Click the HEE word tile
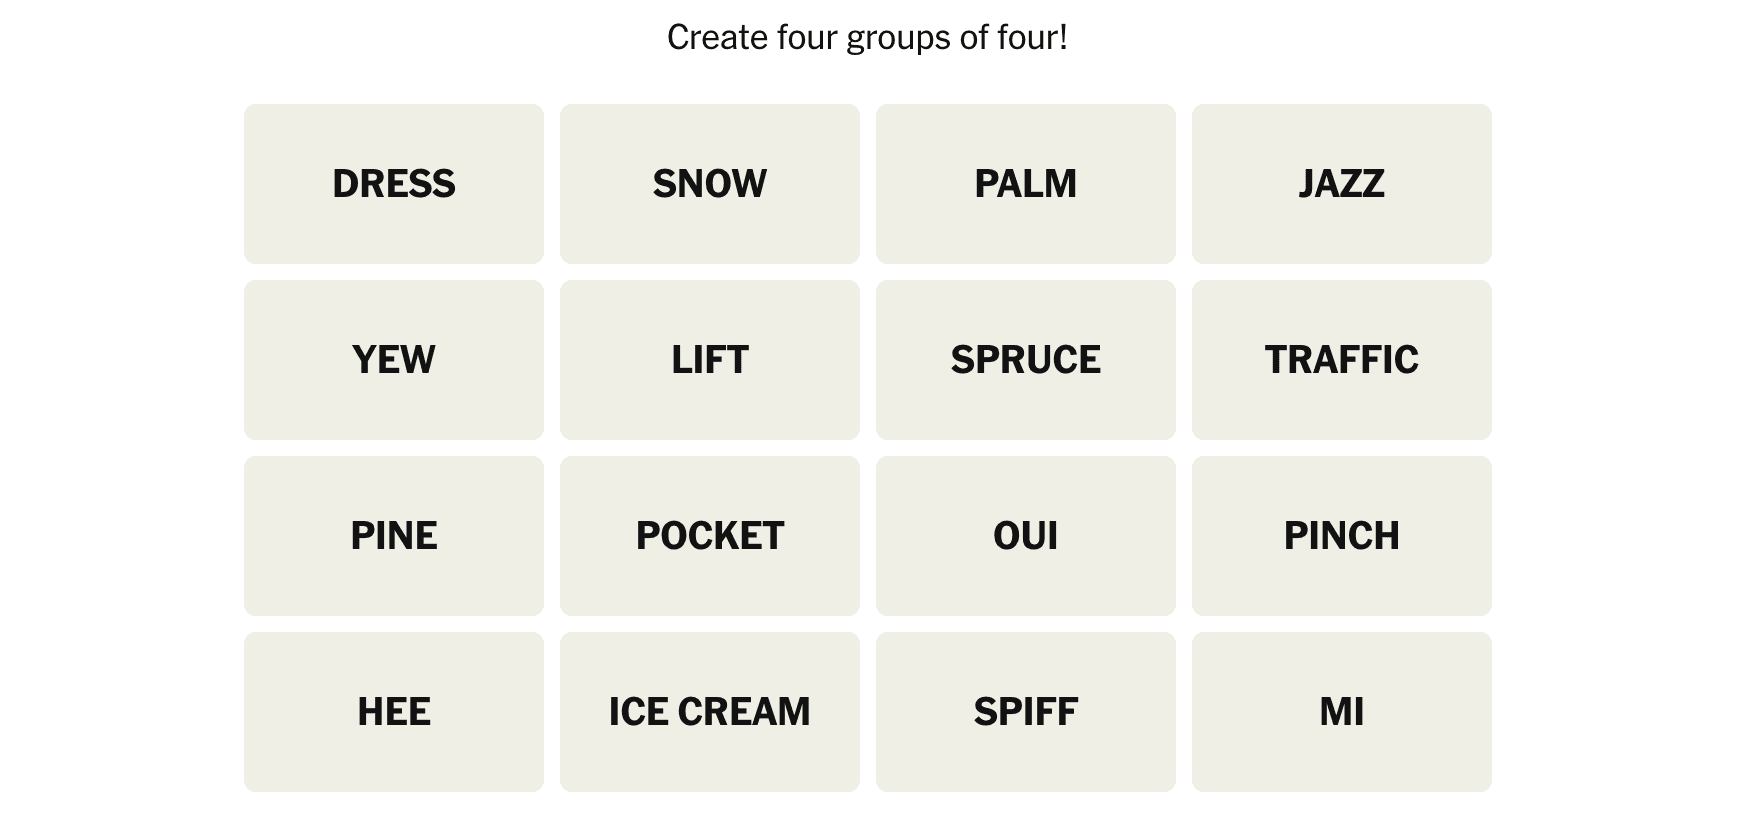Image resolution: width=1750 pixels, height=824 pixels. tap(394, 712)
